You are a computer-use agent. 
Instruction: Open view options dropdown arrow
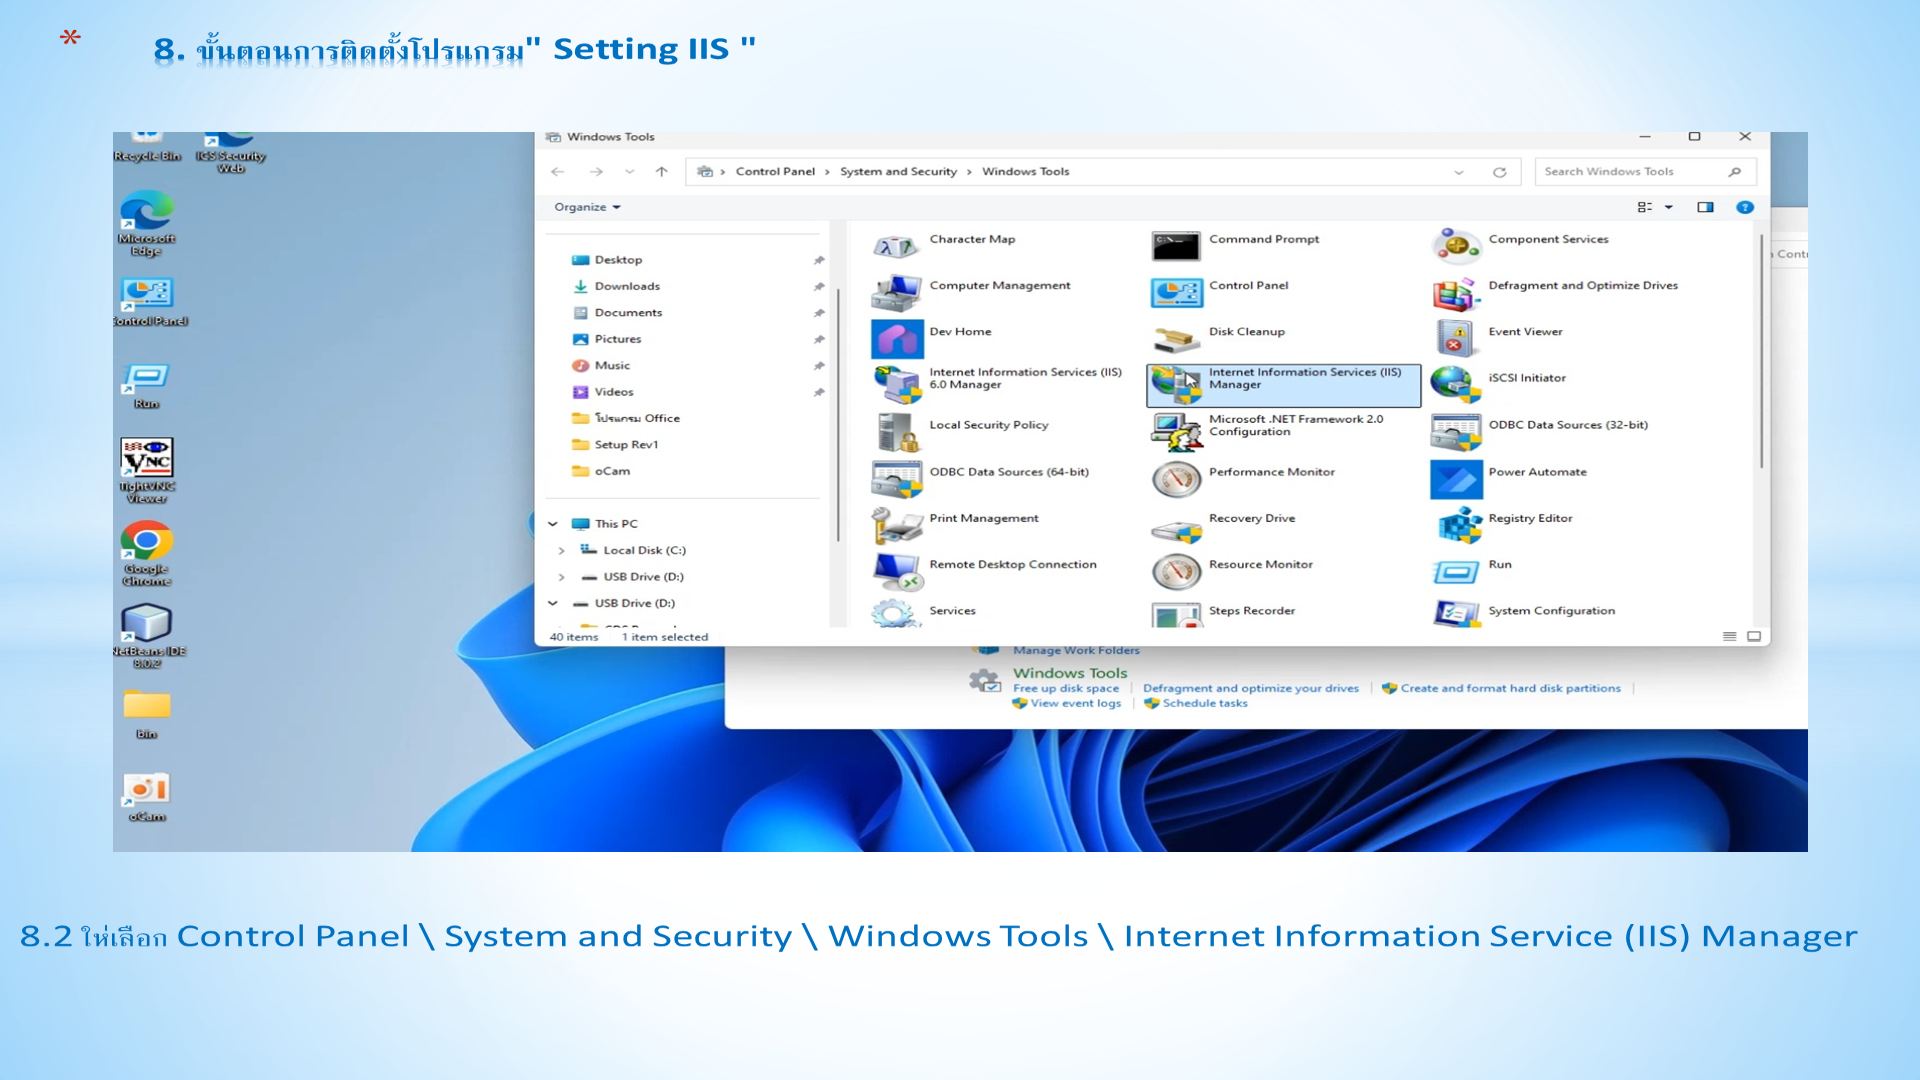point(1668,207)
